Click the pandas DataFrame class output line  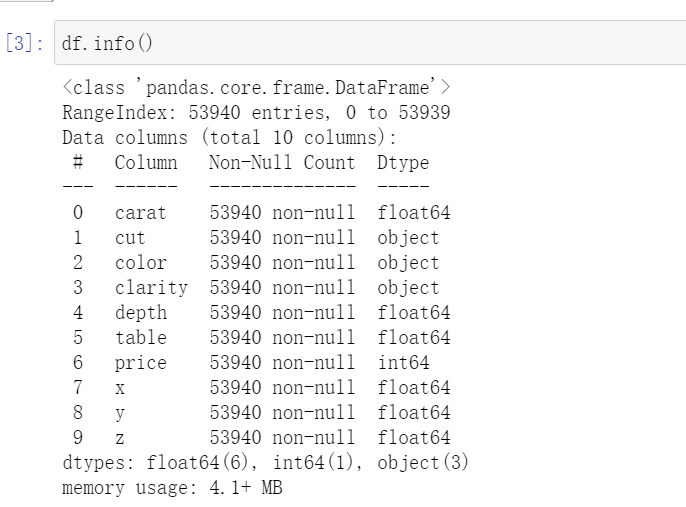pyautogui.click(x=255, y=89)
